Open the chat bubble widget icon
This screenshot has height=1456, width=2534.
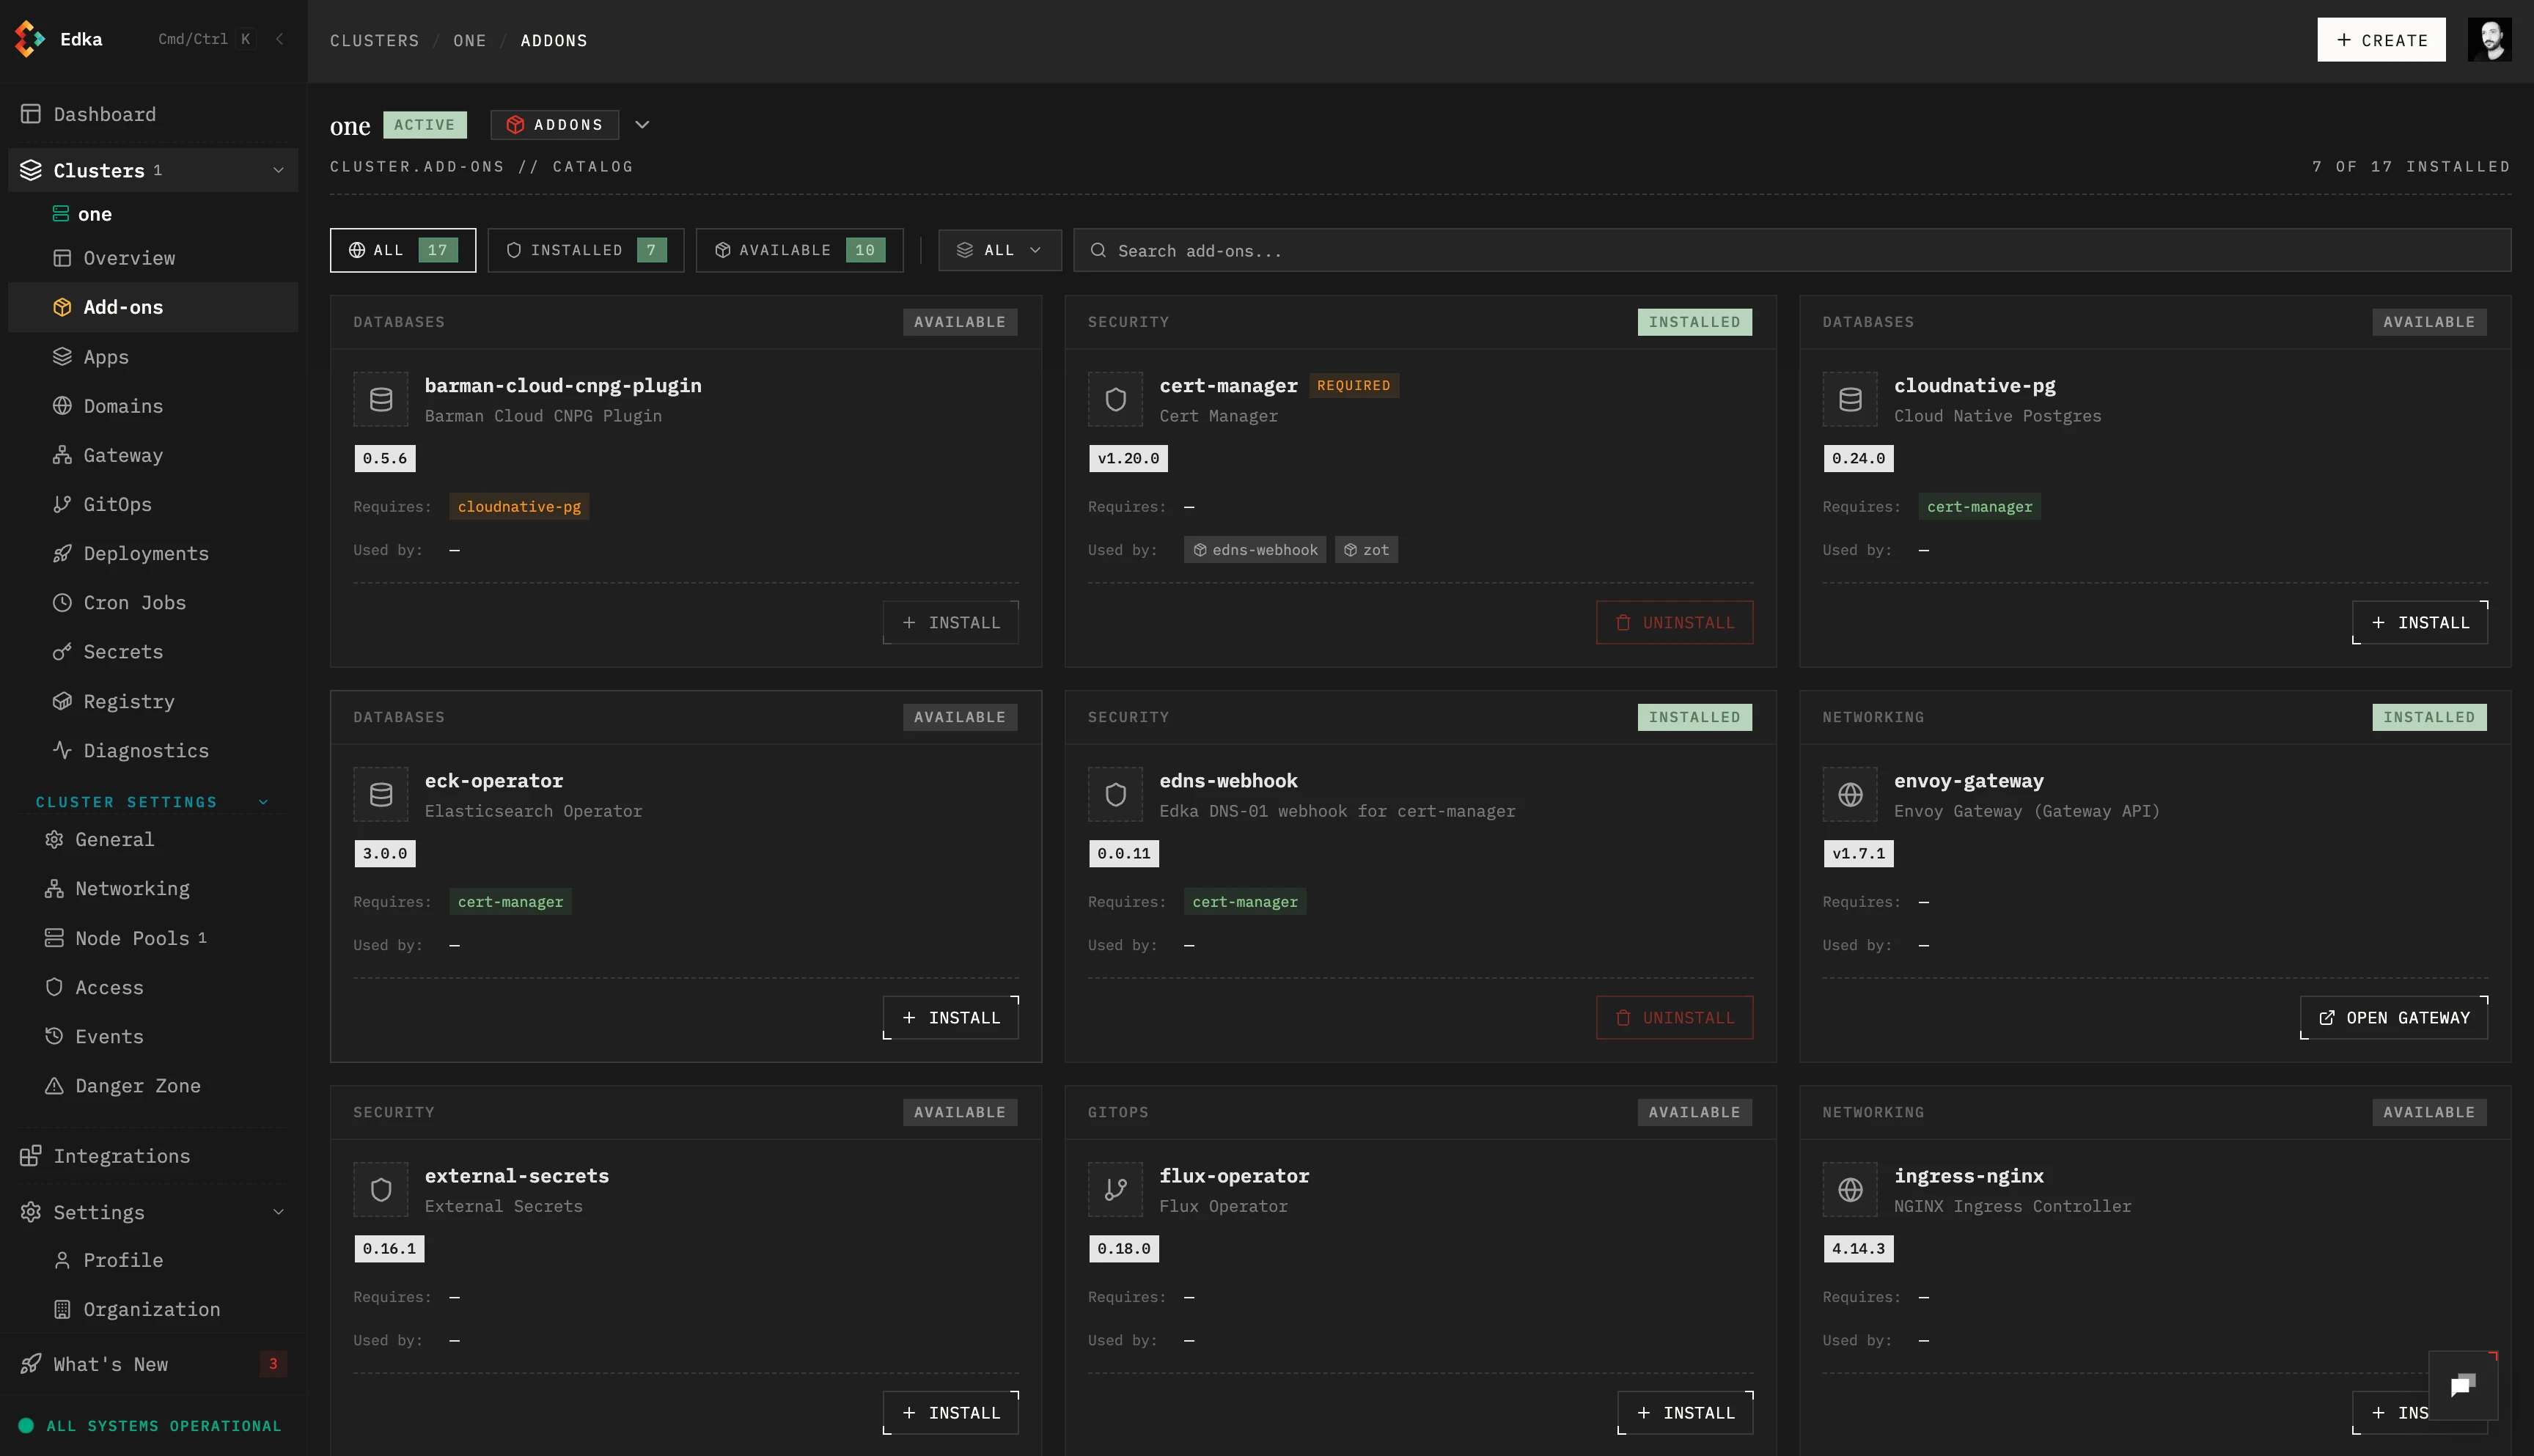click(x=2462, y=1385)
